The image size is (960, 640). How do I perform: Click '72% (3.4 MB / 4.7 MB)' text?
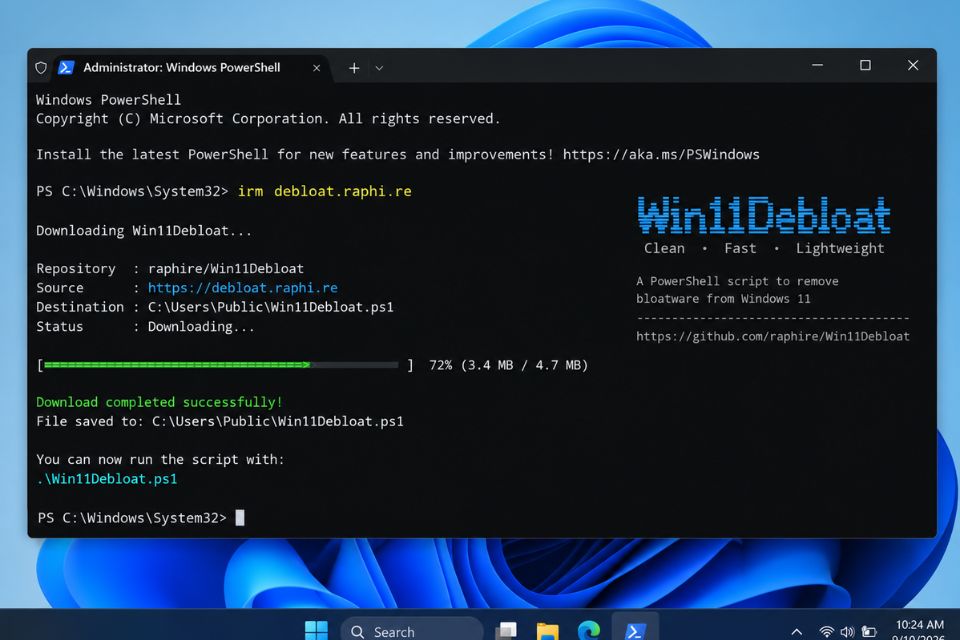pos(508,365)
